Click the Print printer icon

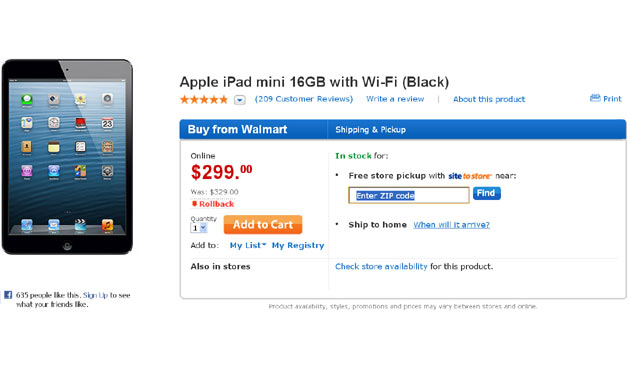coord(595,98)
